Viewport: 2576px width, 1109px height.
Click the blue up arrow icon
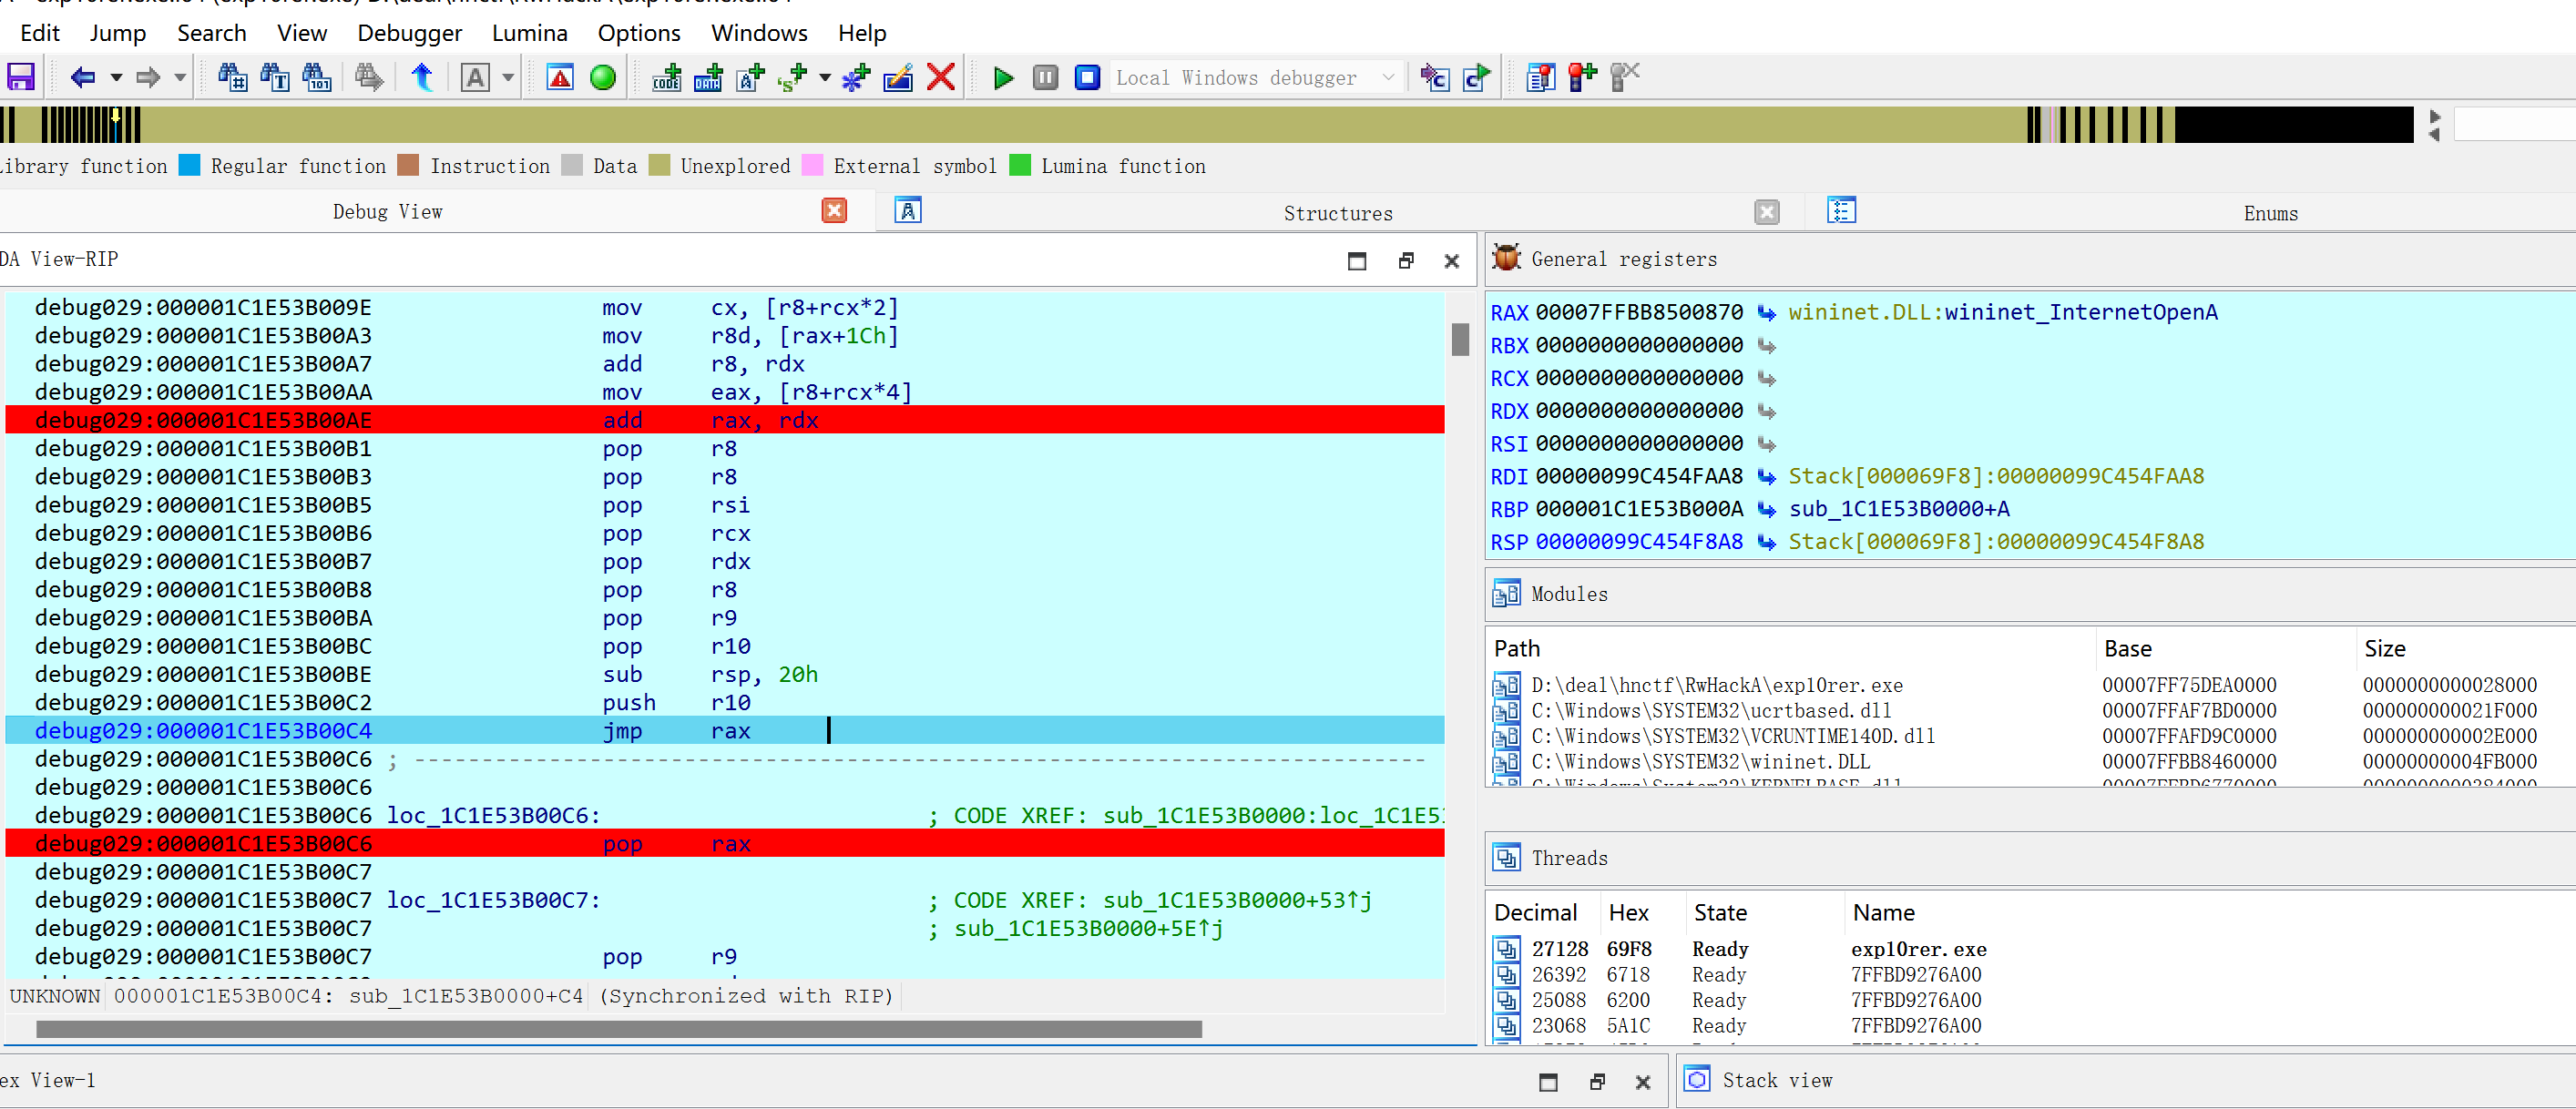(x=422, y=77)
